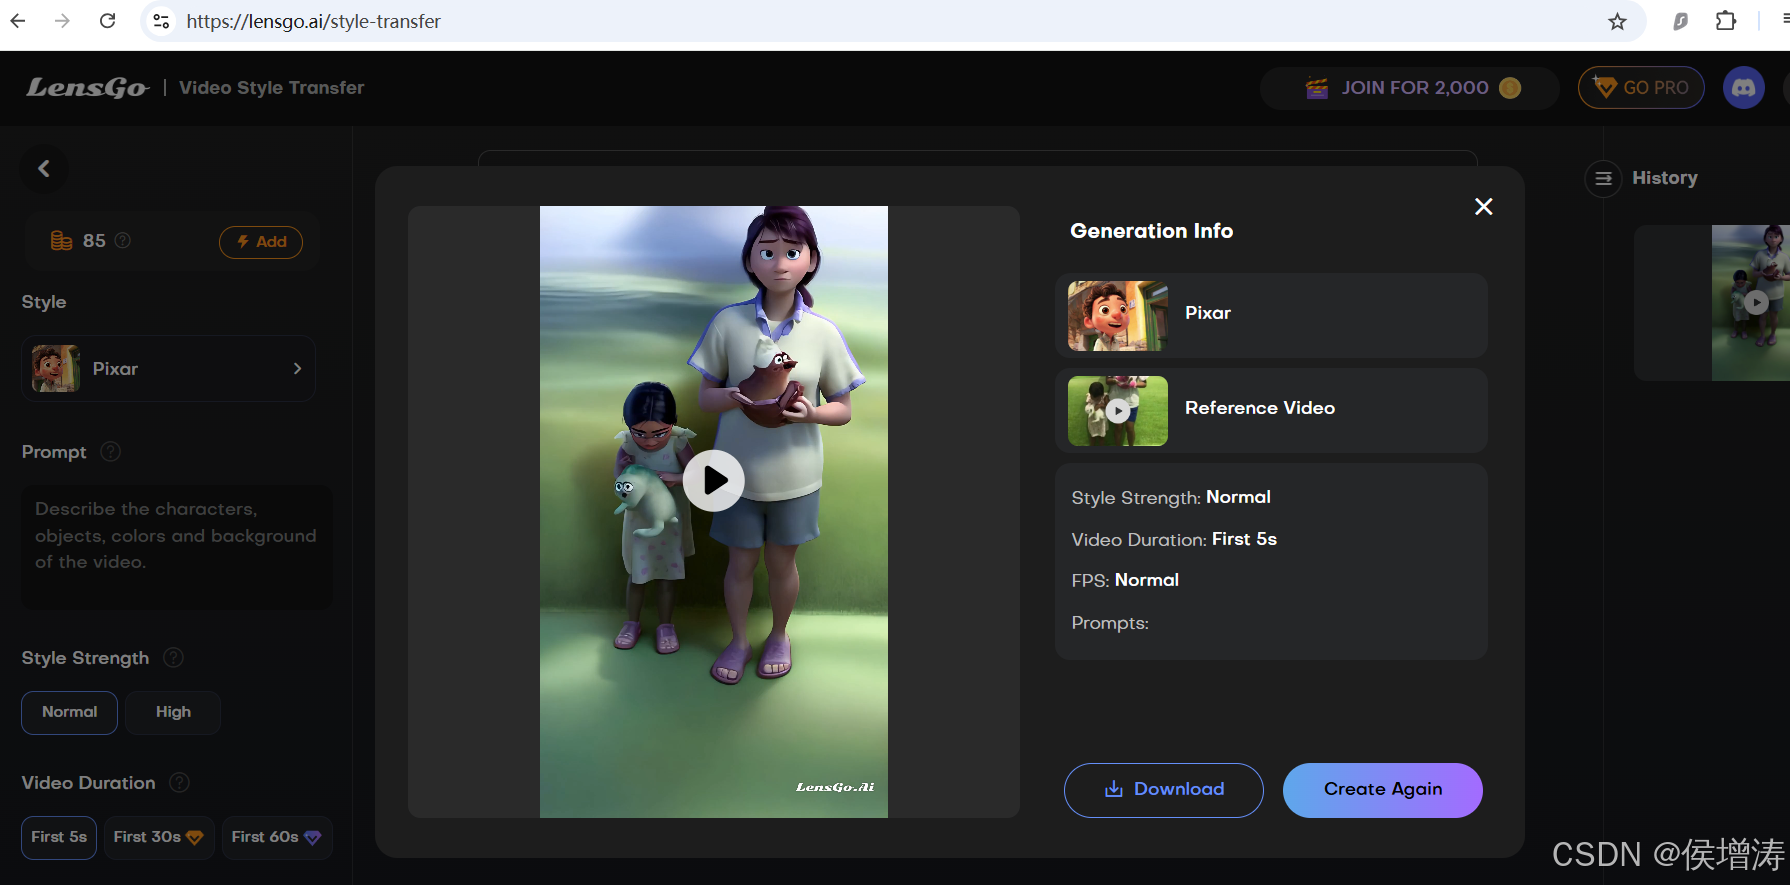Screen dimensions: 1790x885
Task: Open the Pixar style selector
Action: pyautogui.click(x=168, y=369)
